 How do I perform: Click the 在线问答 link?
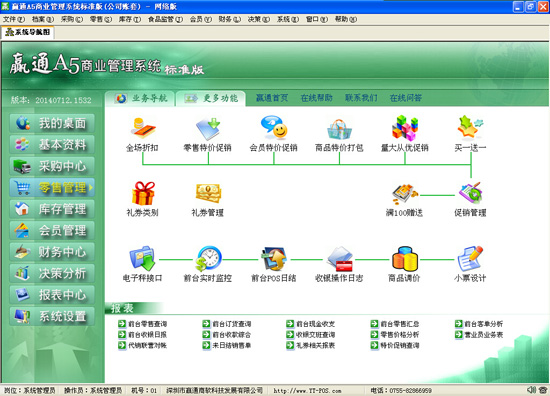405,98
